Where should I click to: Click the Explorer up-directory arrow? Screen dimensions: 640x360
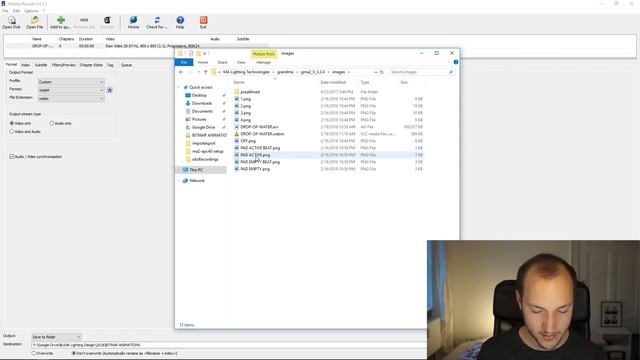pyautogui.click(x=205, y=72)
